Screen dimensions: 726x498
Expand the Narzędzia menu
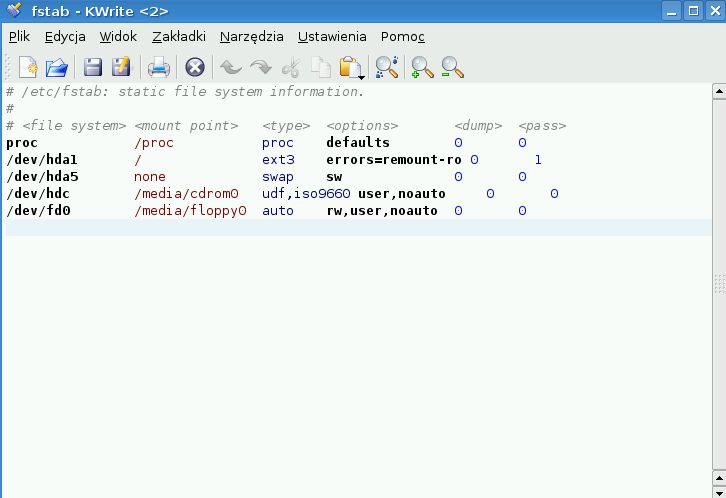[251, 37]
